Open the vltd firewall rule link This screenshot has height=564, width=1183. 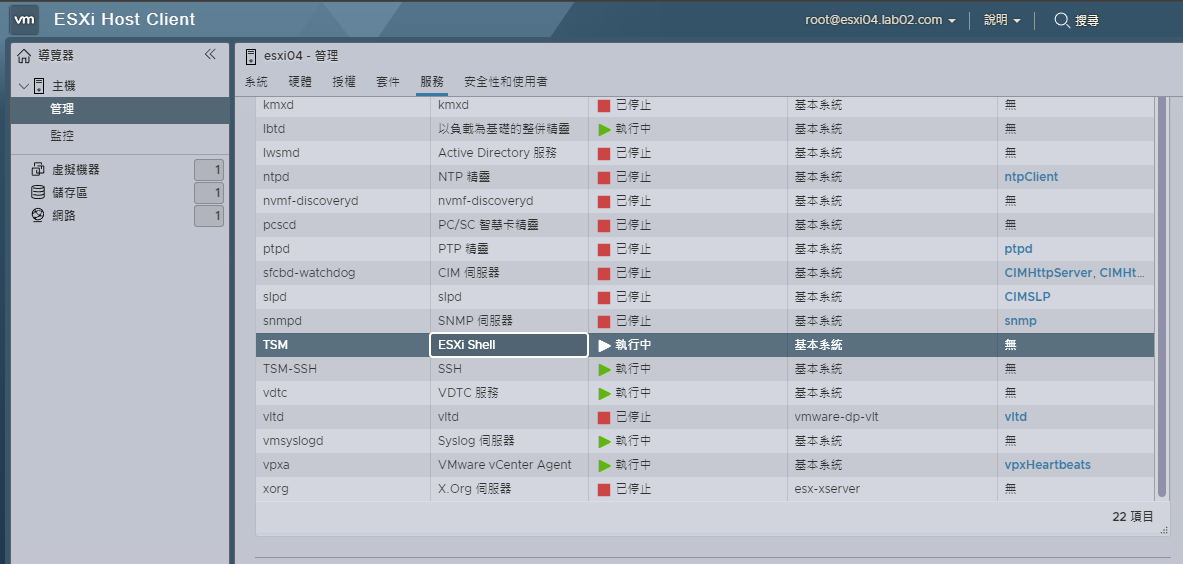pos(1016,416)
